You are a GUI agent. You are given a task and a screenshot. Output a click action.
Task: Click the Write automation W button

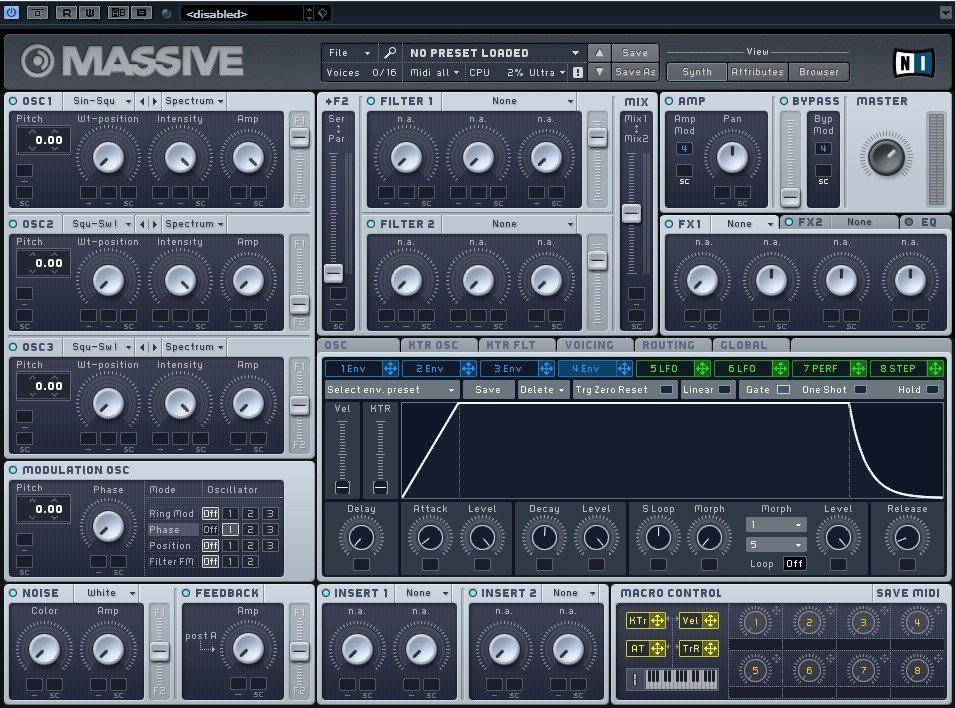point(89,12)
